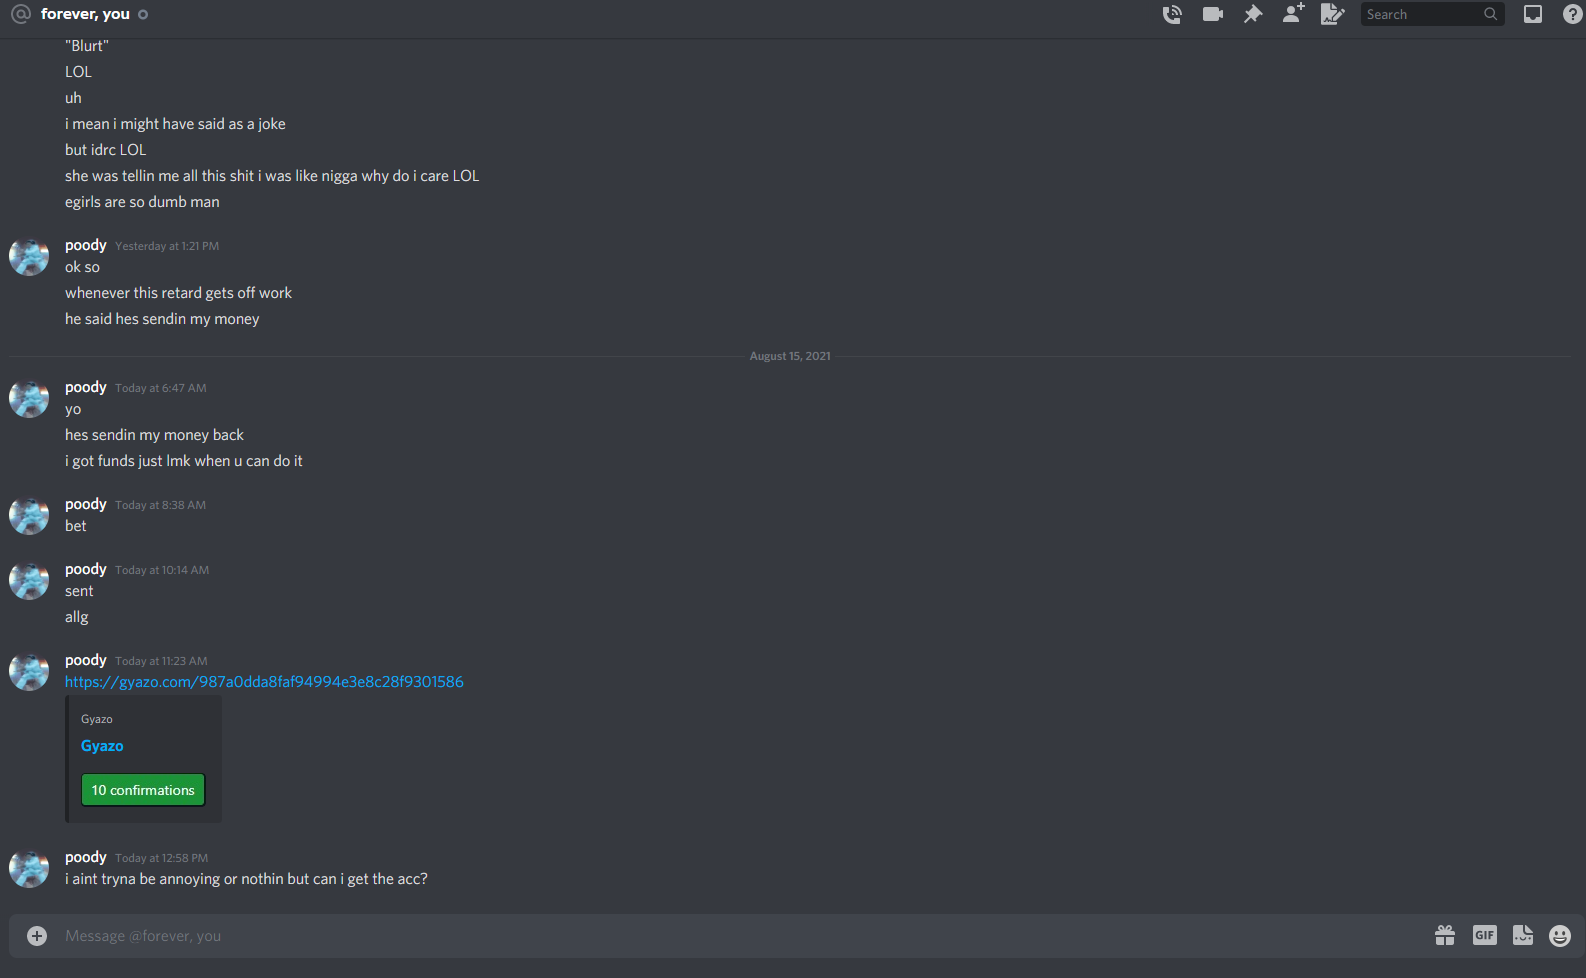Open the gift Nitro icon
This screenshot has height=978, width=1586.
(1445, 935)
